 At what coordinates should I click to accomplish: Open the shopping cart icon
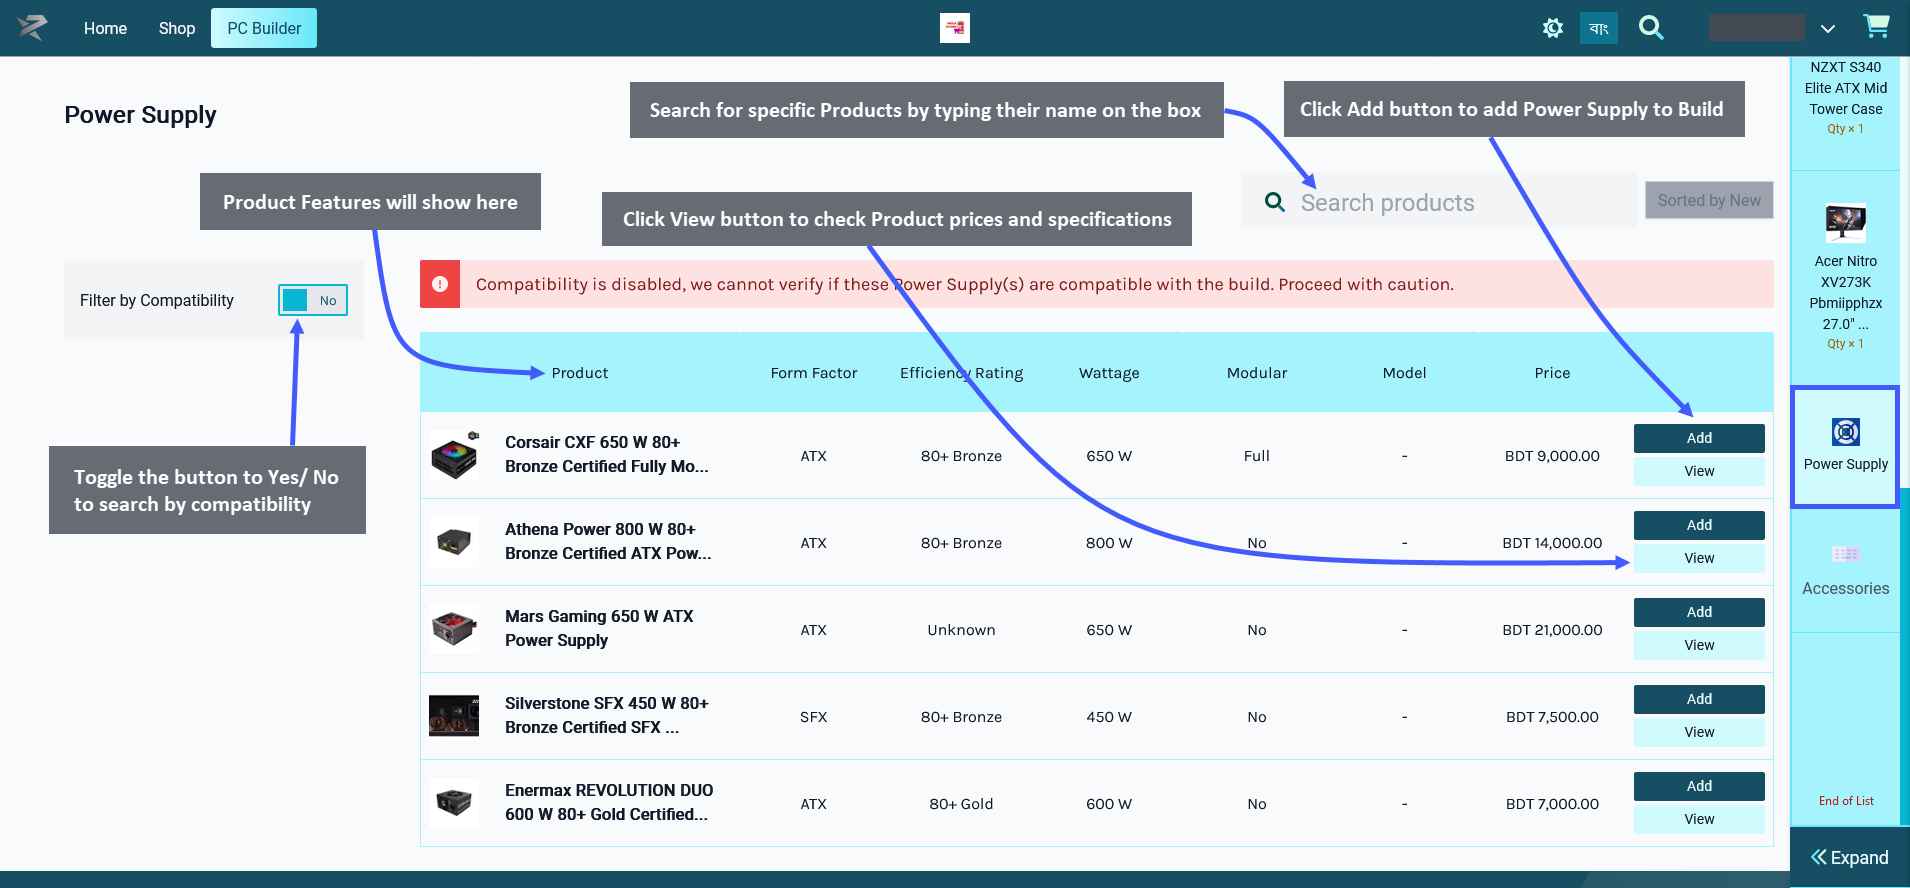(x=1876, y=27)
